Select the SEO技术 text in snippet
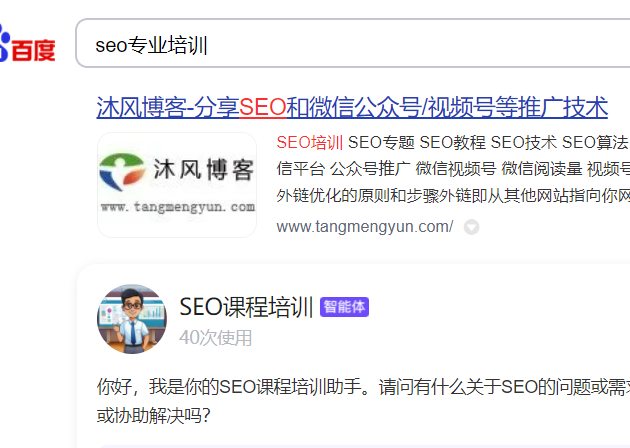The height and width of the screenshot is (448, 630). pyautogui.click(x=524, y=143)
